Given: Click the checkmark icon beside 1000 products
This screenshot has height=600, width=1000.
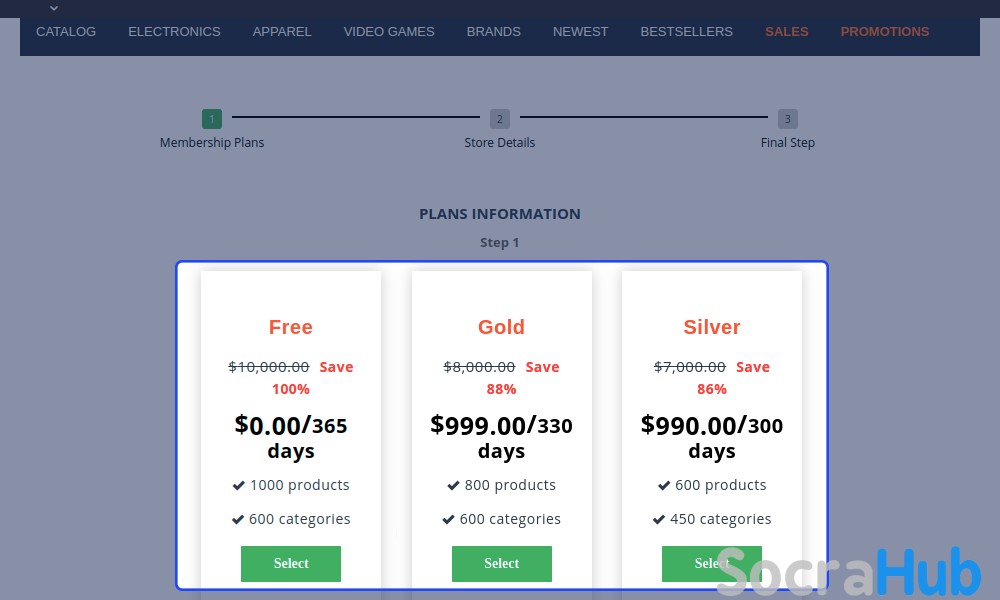Looking at the screenshot, I should [x=239, y=486].
